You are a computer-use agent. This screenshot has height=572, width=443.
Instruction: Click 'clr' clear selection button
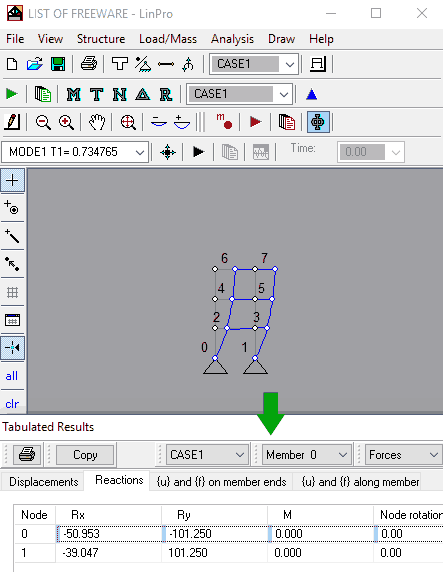point(12,404)
